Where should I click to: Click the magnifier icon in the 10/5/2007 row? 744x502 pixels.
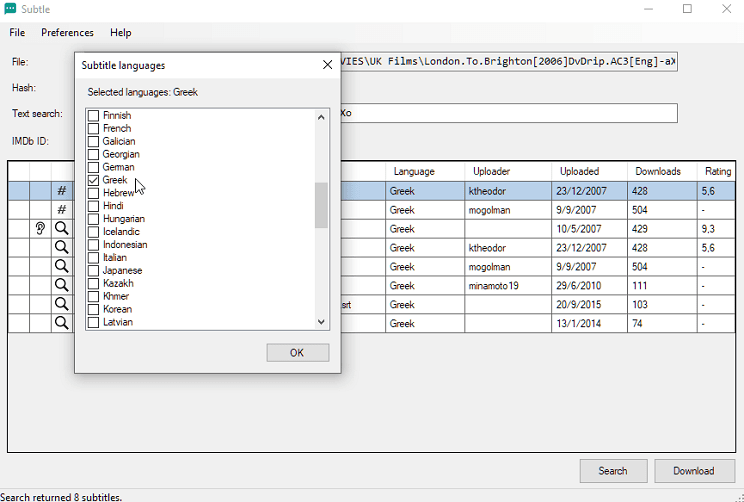[x=62, y=229]
